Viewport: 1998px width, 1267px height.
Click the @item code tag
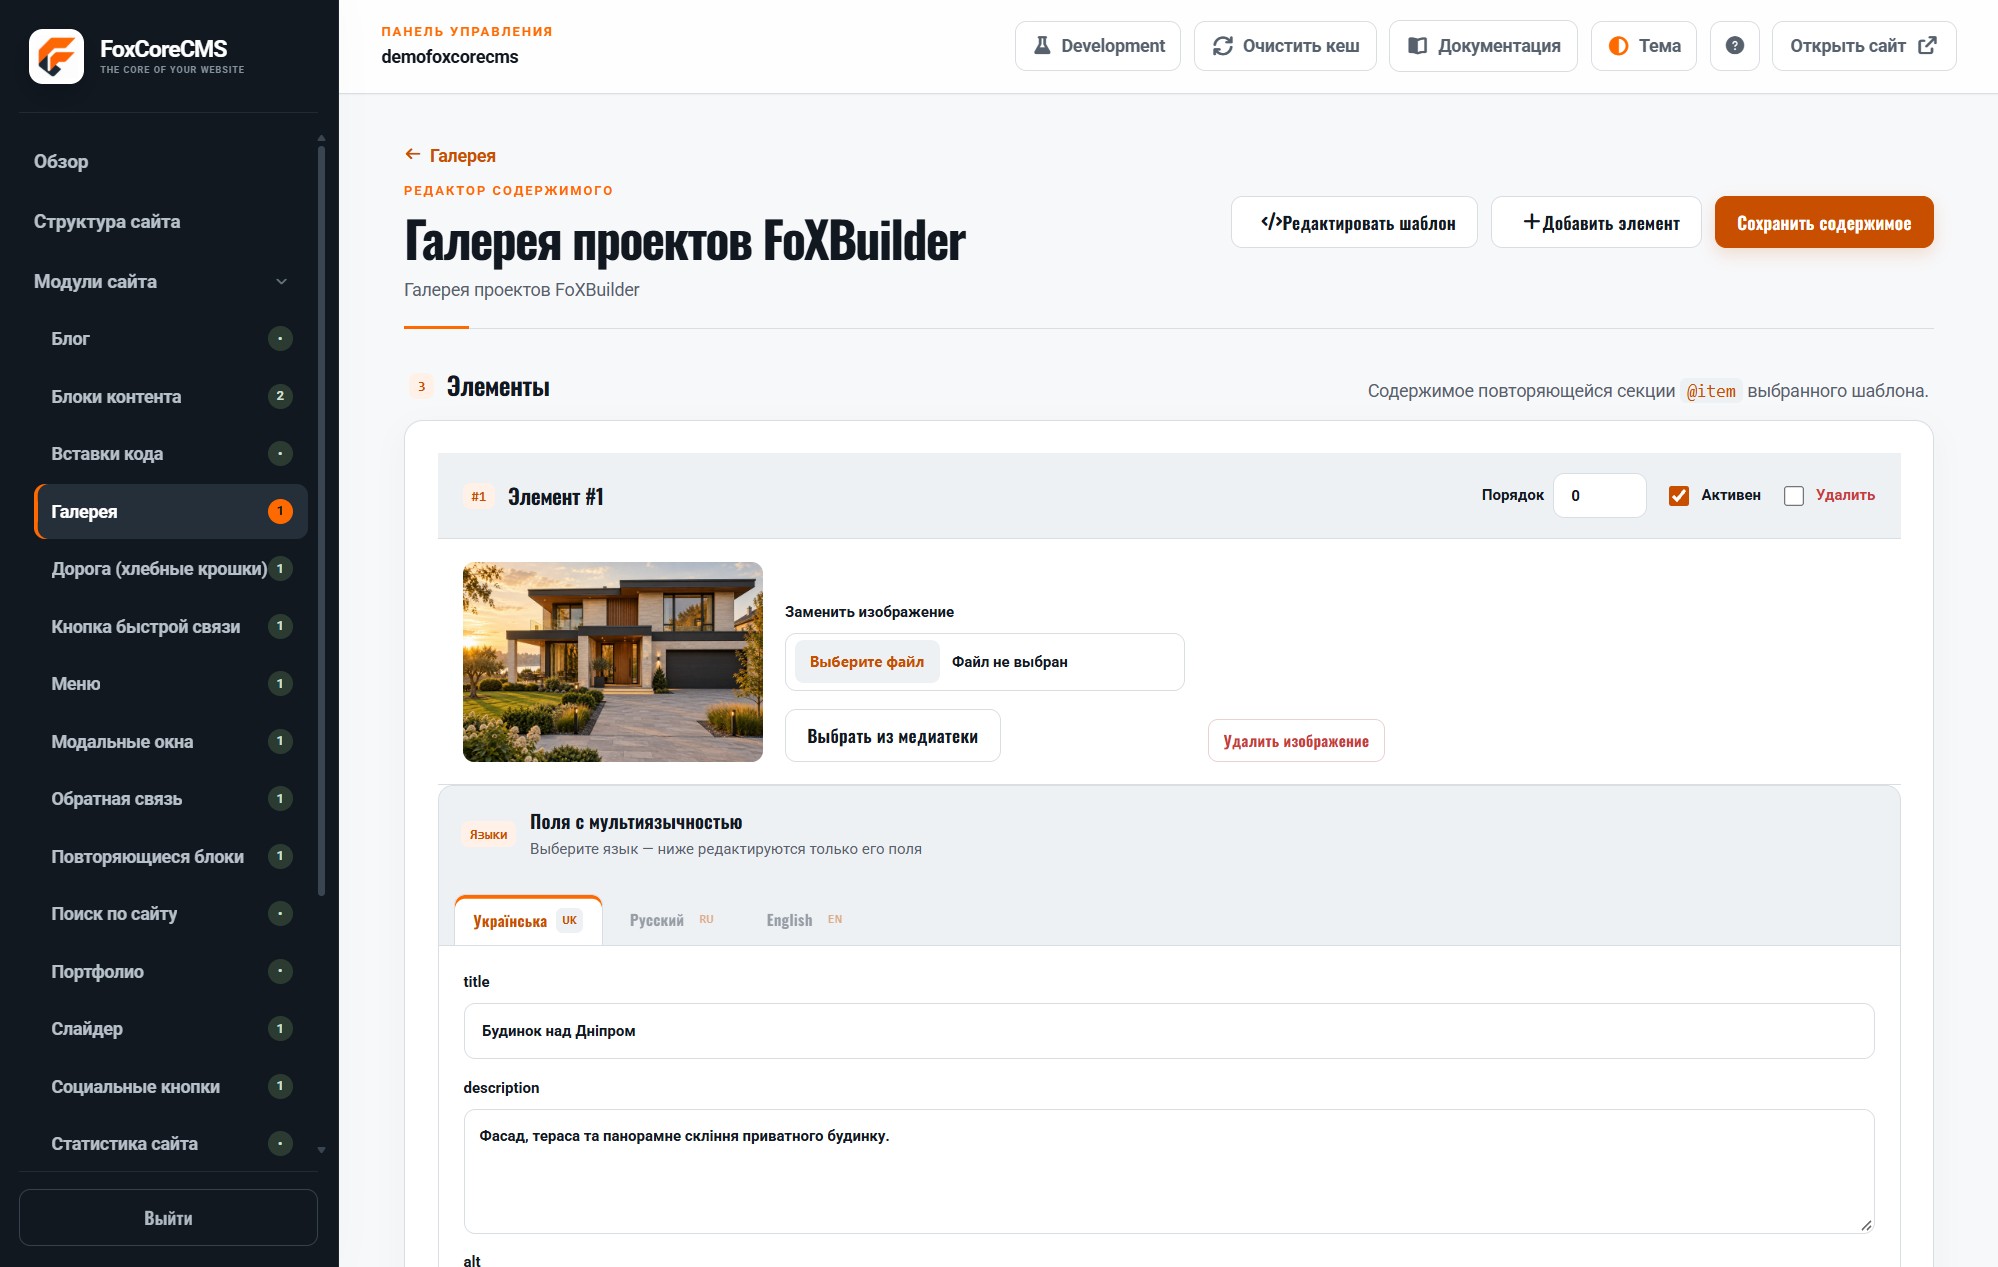click(1711, 391)
